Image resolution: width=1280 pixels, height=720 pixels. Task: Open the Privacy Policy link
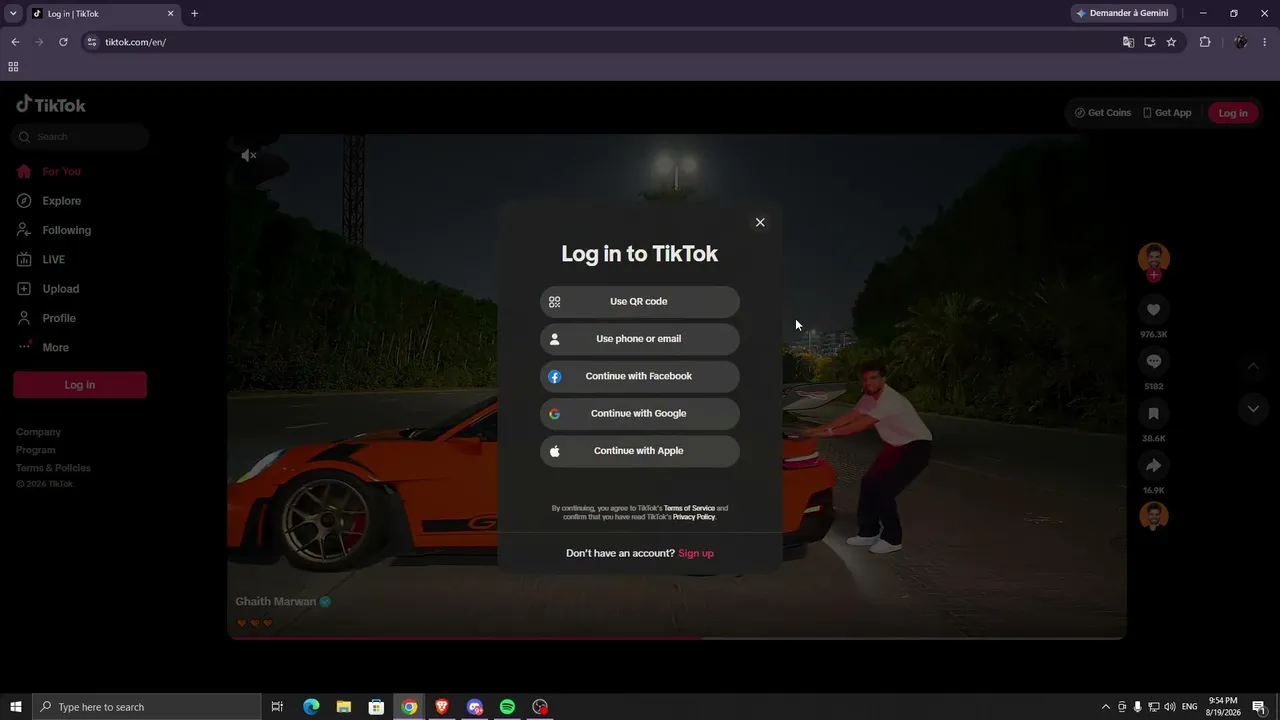694,517
